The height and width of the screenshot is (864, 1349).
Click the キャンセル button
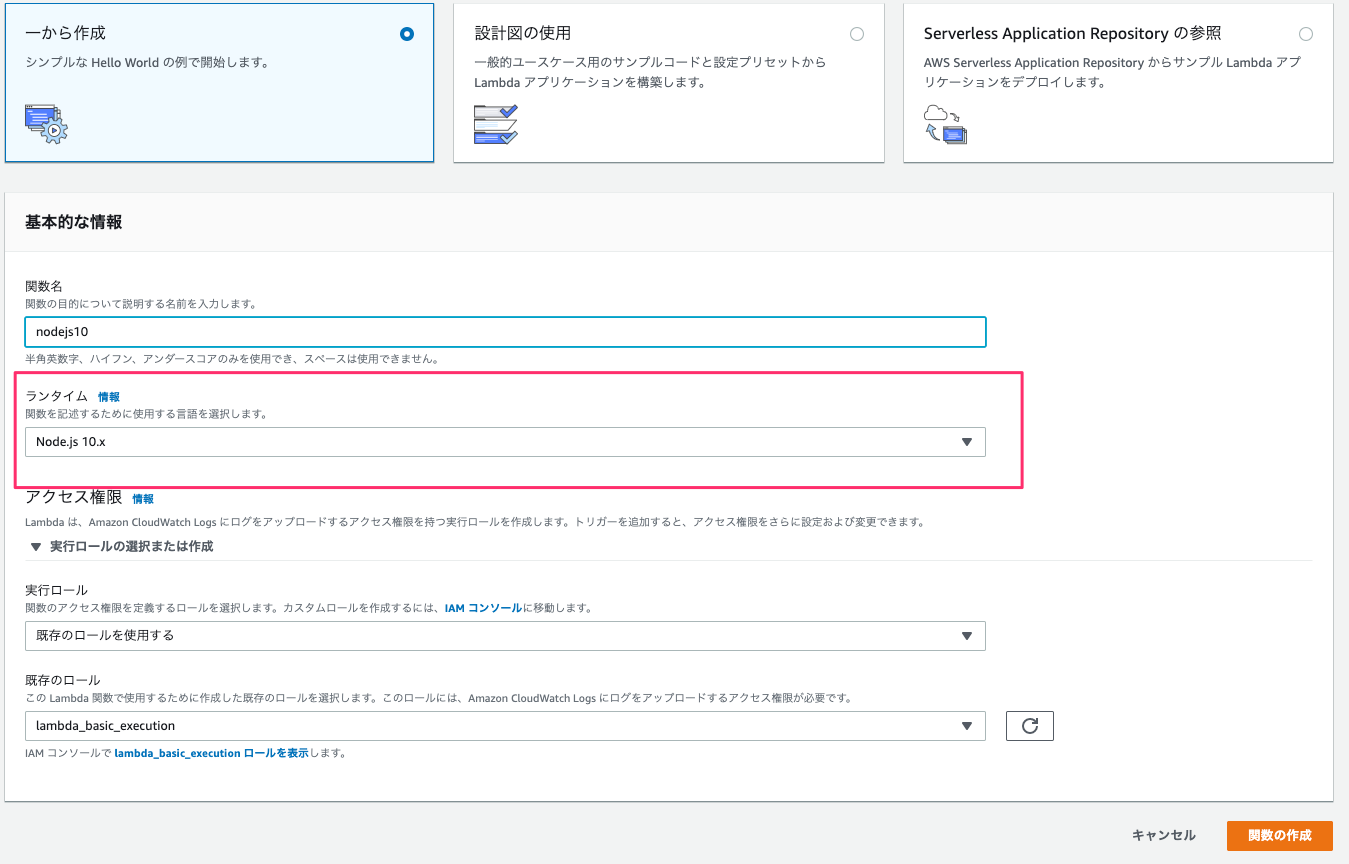click(x=1163, y=834)
